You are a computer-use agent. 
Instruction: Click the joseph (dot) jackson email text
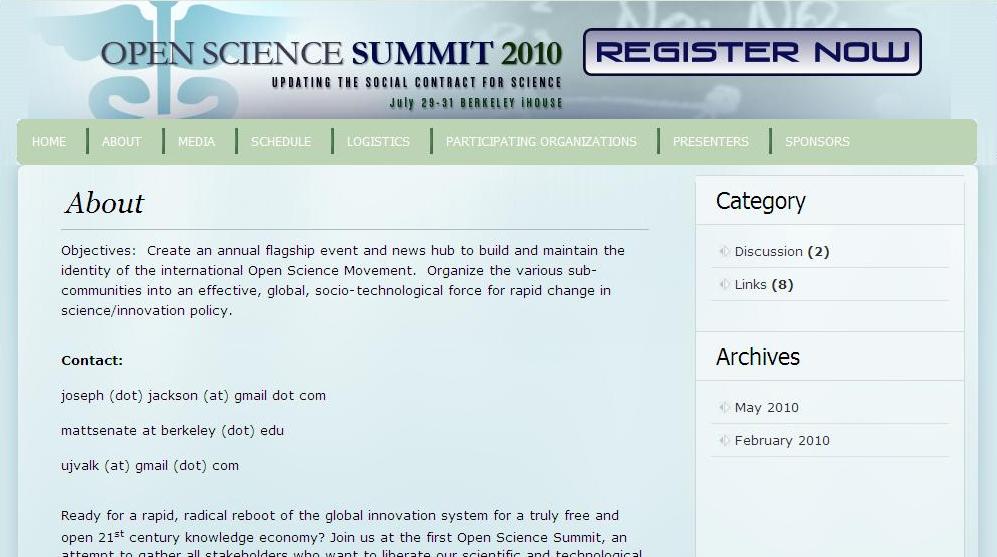click(x=193, y=395)
